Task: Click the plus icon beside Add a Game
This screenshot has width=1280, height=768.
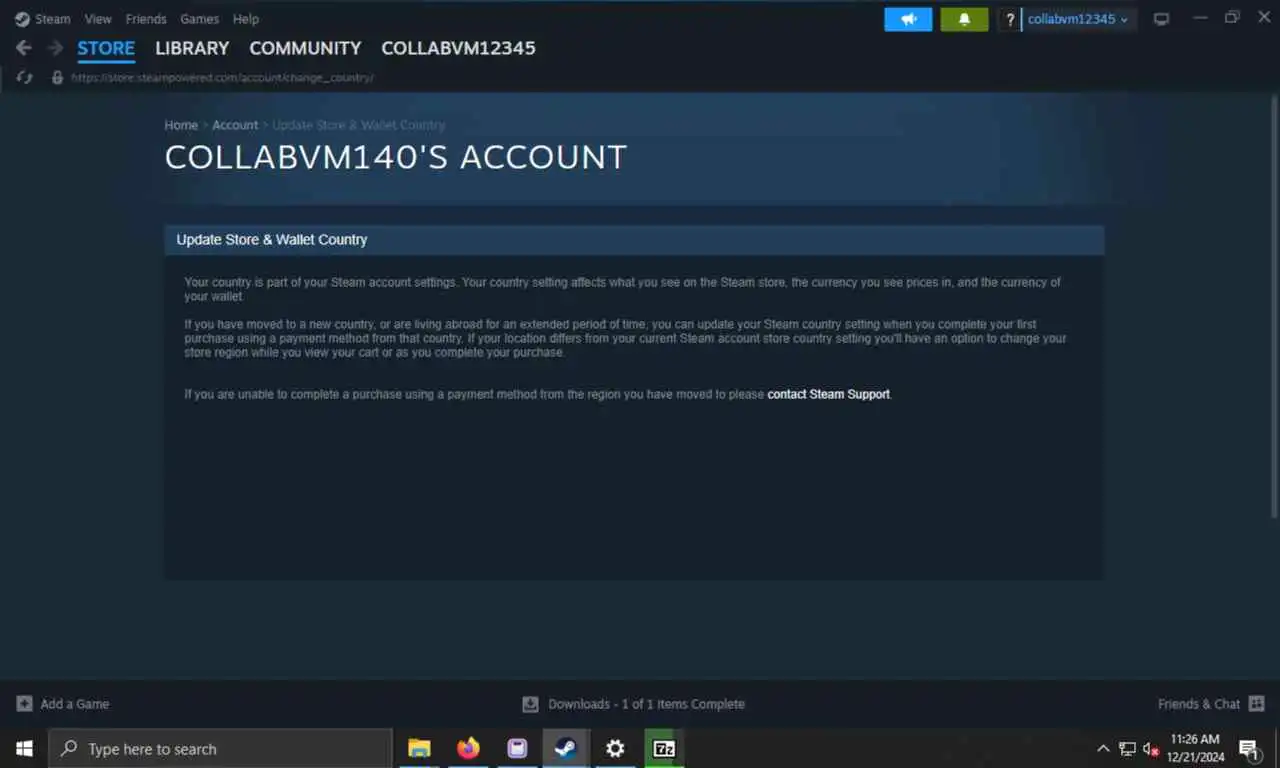Action: click(x=25, y=704)
